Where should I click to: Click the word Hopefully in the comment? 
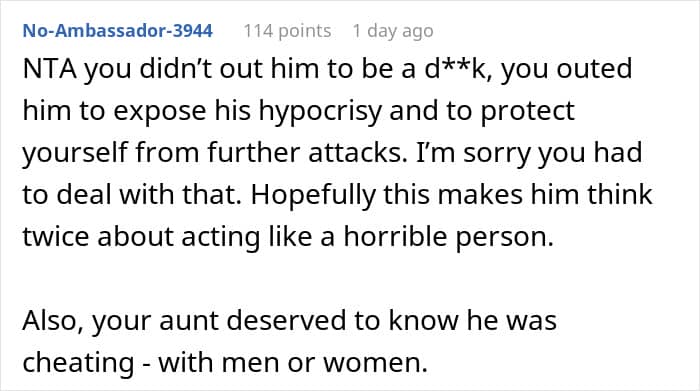313,196
